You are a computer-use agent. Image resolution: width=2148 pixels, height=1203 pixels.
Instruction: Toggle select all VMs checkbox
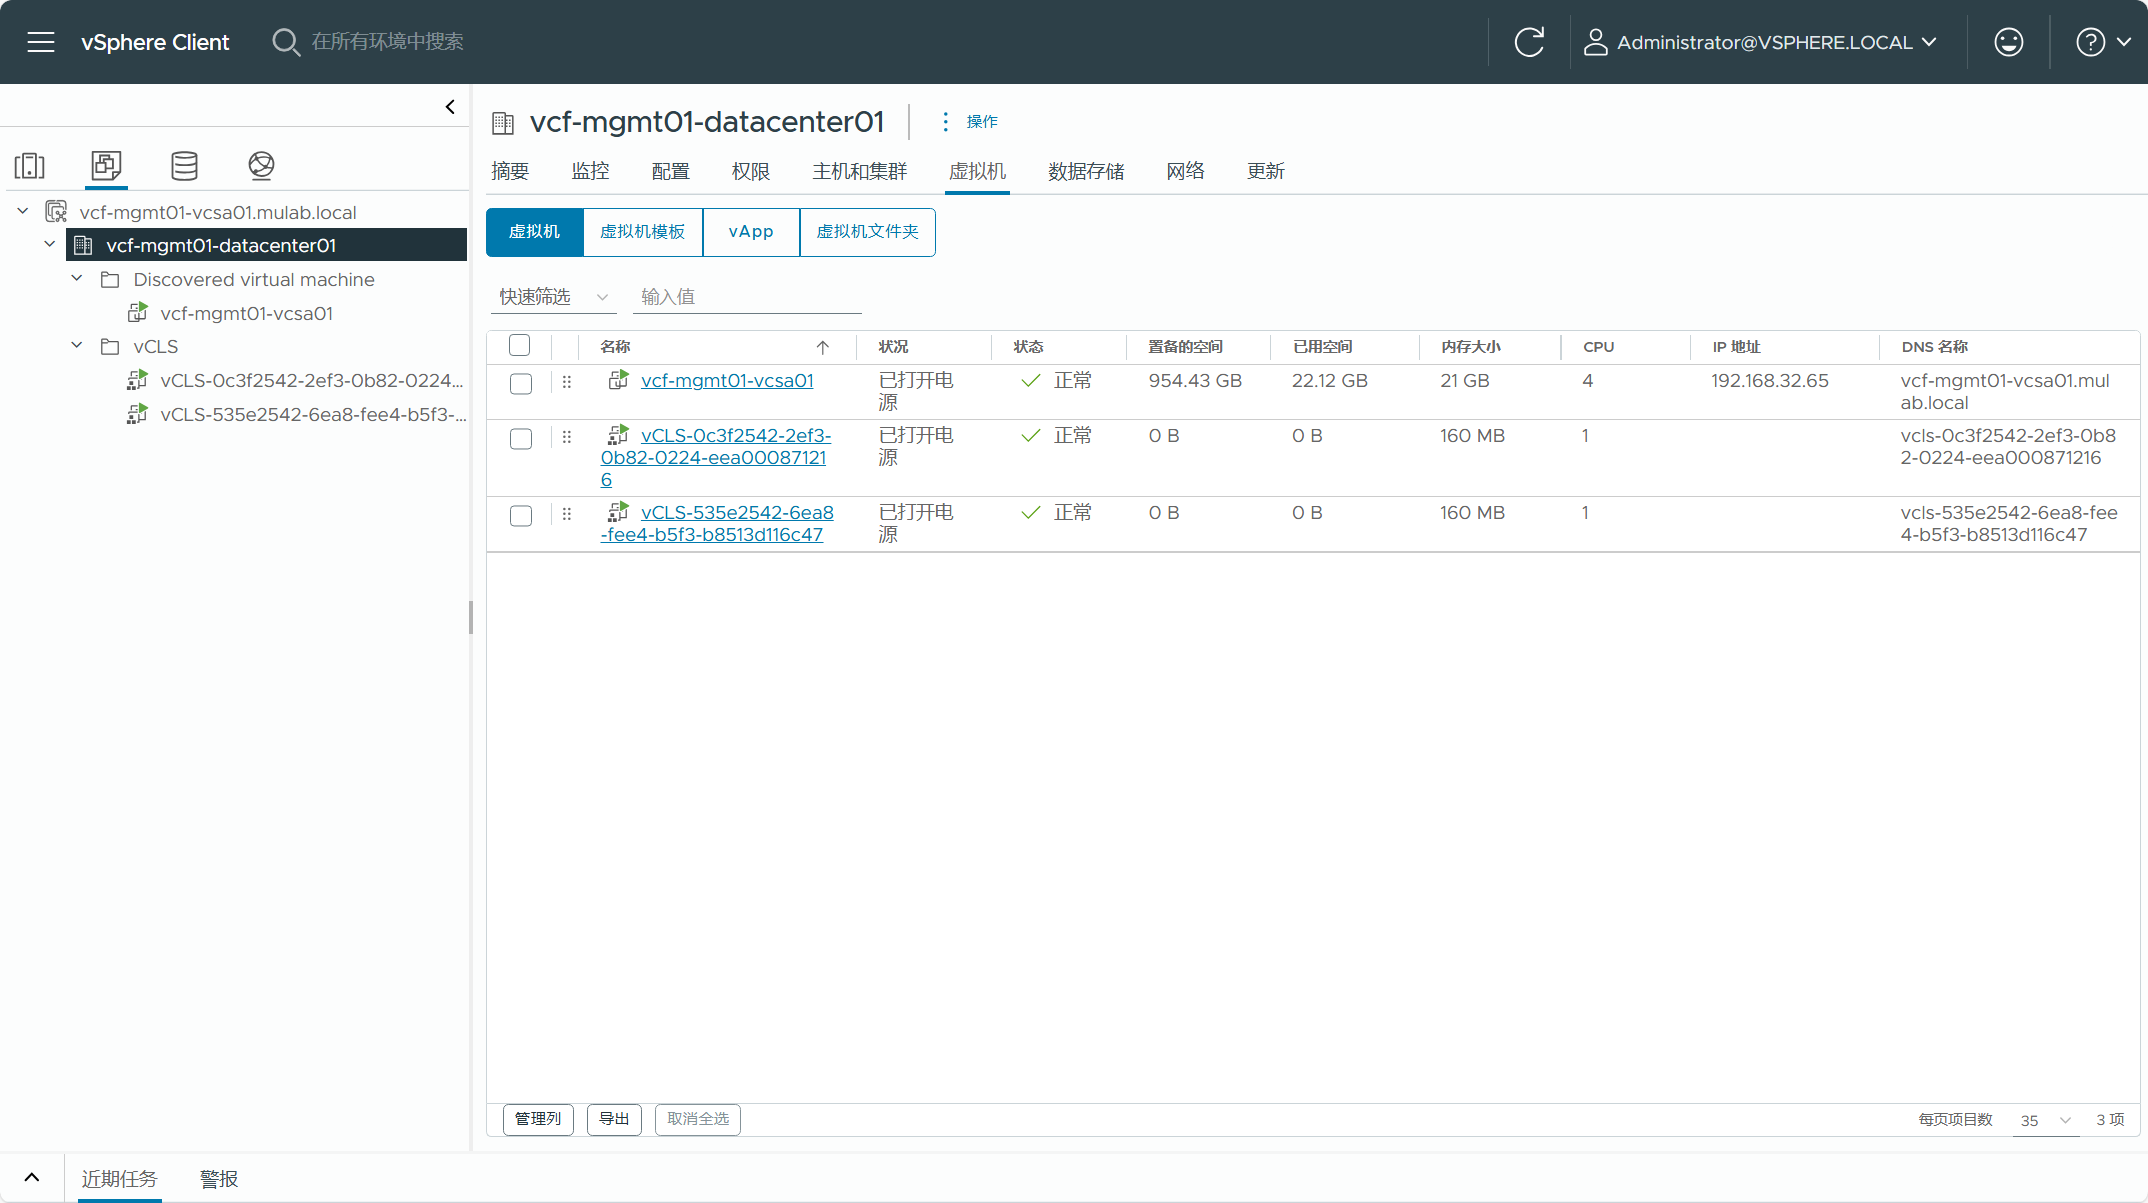(519, 344)
